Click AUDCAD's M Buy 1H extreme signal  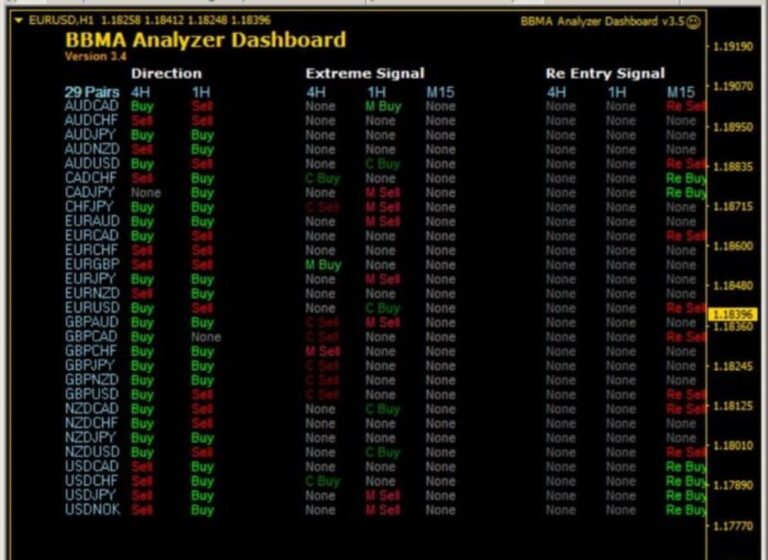pos(383,106)
